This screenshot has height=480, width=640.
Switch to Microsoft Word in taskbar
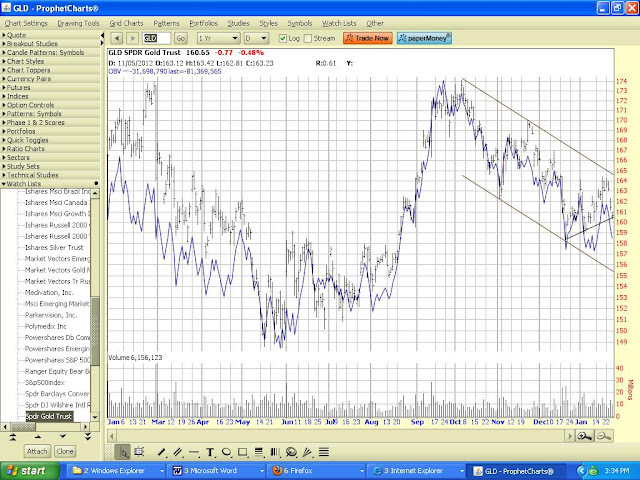[x=216, y=471]
